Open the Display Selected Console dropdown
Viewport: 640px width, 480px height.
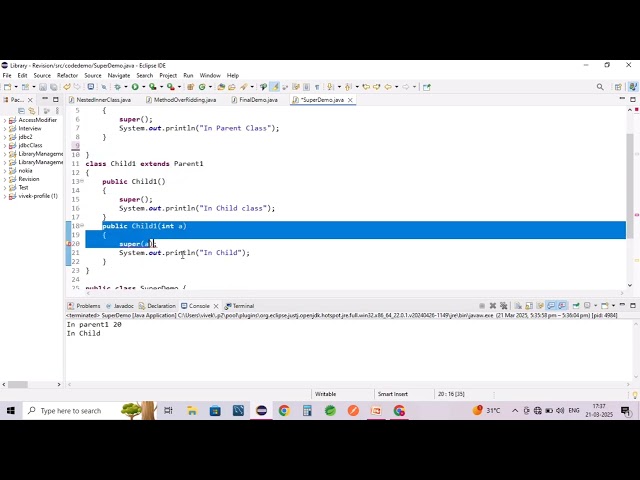pyautogui.click(x=596, y=306)
